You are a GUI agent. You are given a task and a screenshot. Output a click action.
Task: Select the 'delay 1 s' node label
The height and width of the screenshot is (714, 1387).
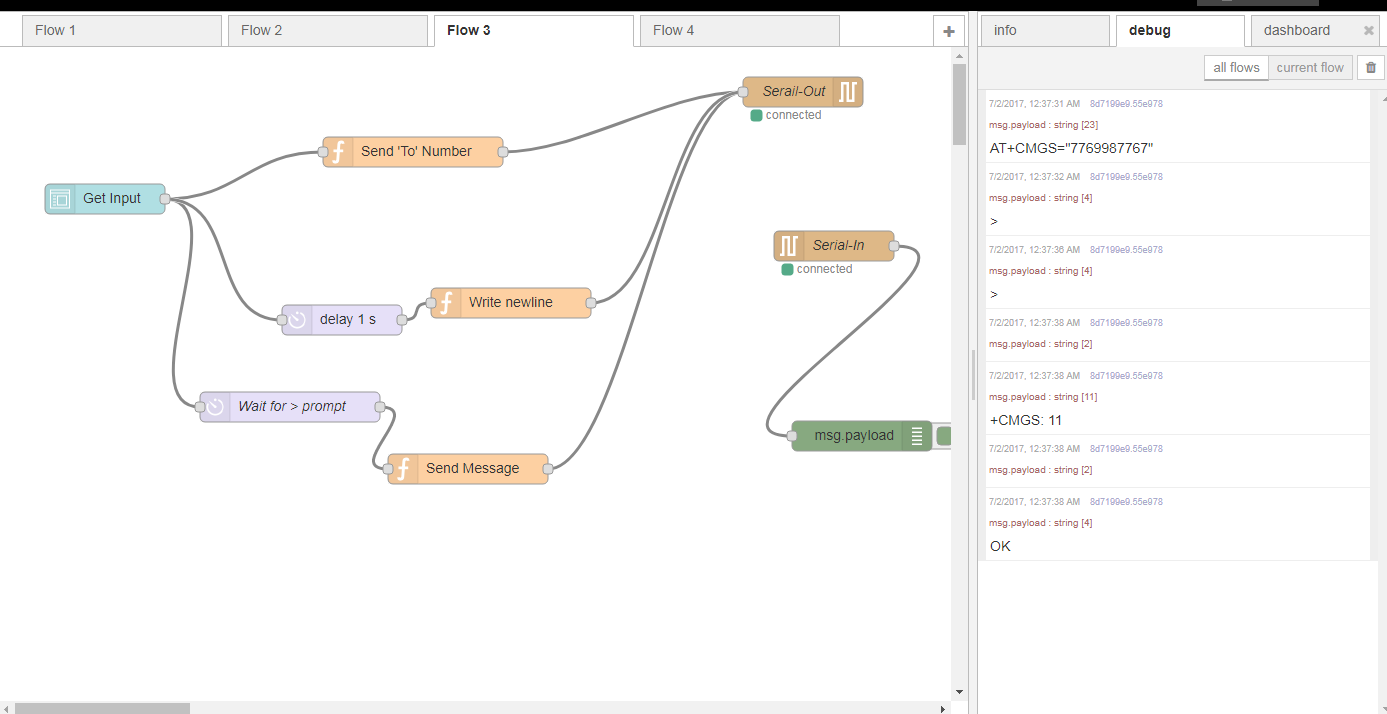pyautogui.click(x=348, y=320)
